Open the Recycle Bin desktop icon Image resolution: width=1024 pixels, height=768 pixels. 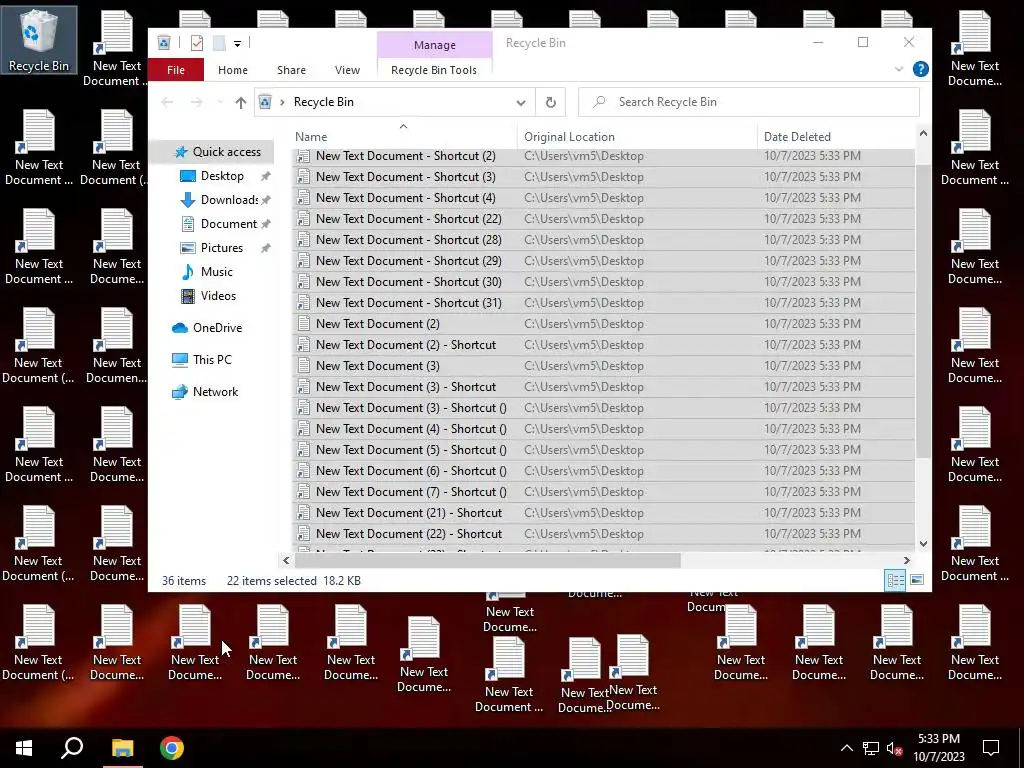[x=39, y=40]
